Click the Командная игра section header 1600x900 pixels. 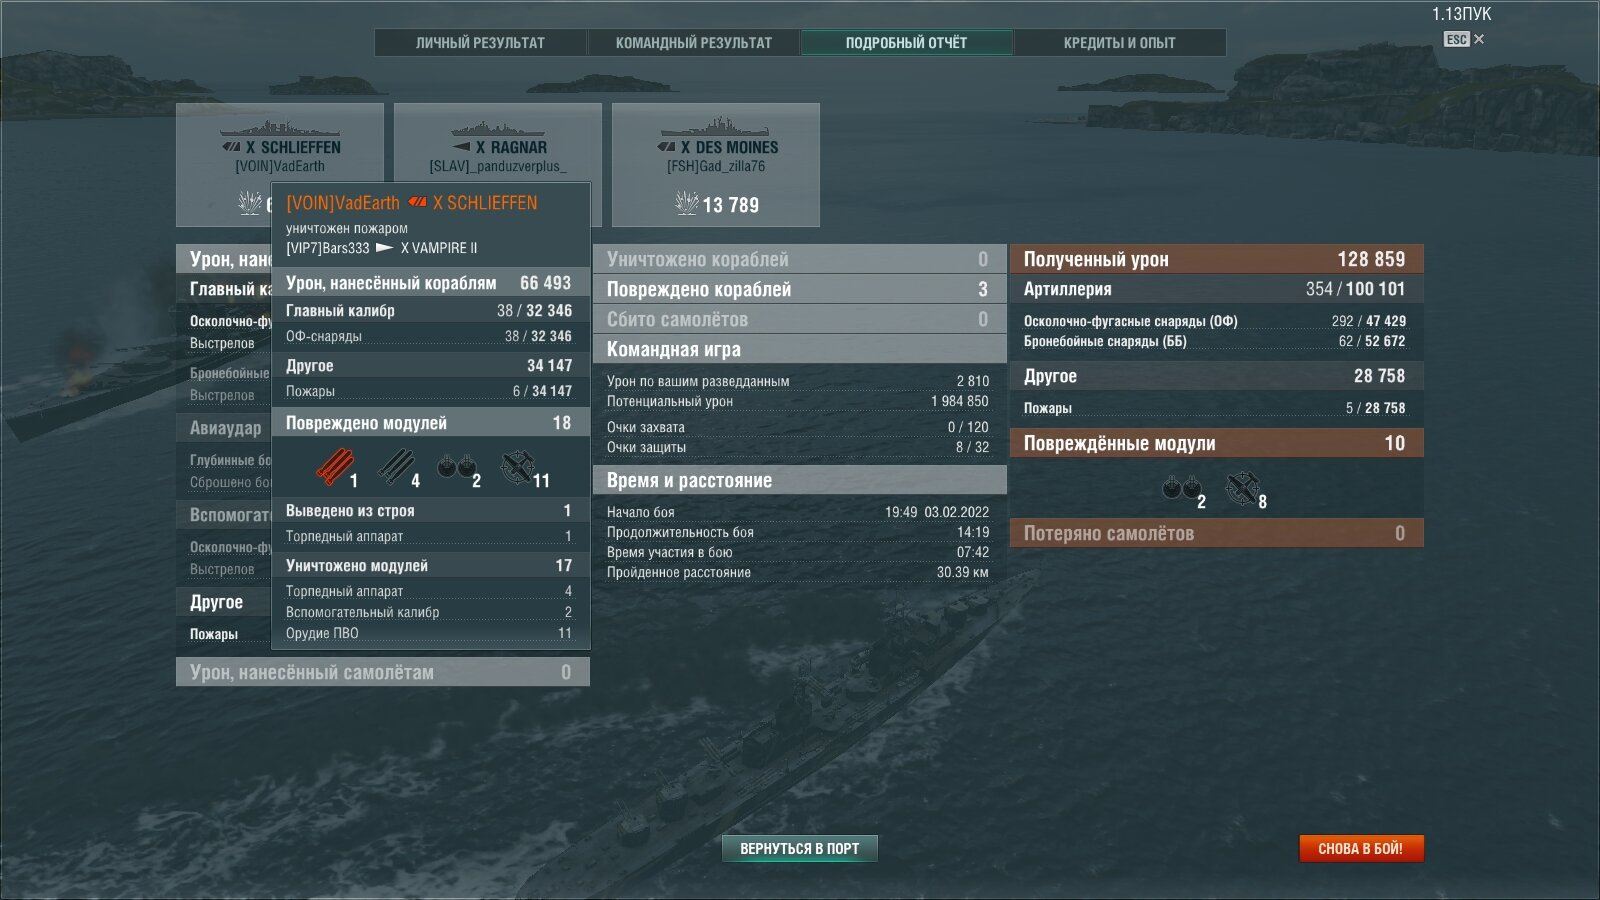coord(799,349)
